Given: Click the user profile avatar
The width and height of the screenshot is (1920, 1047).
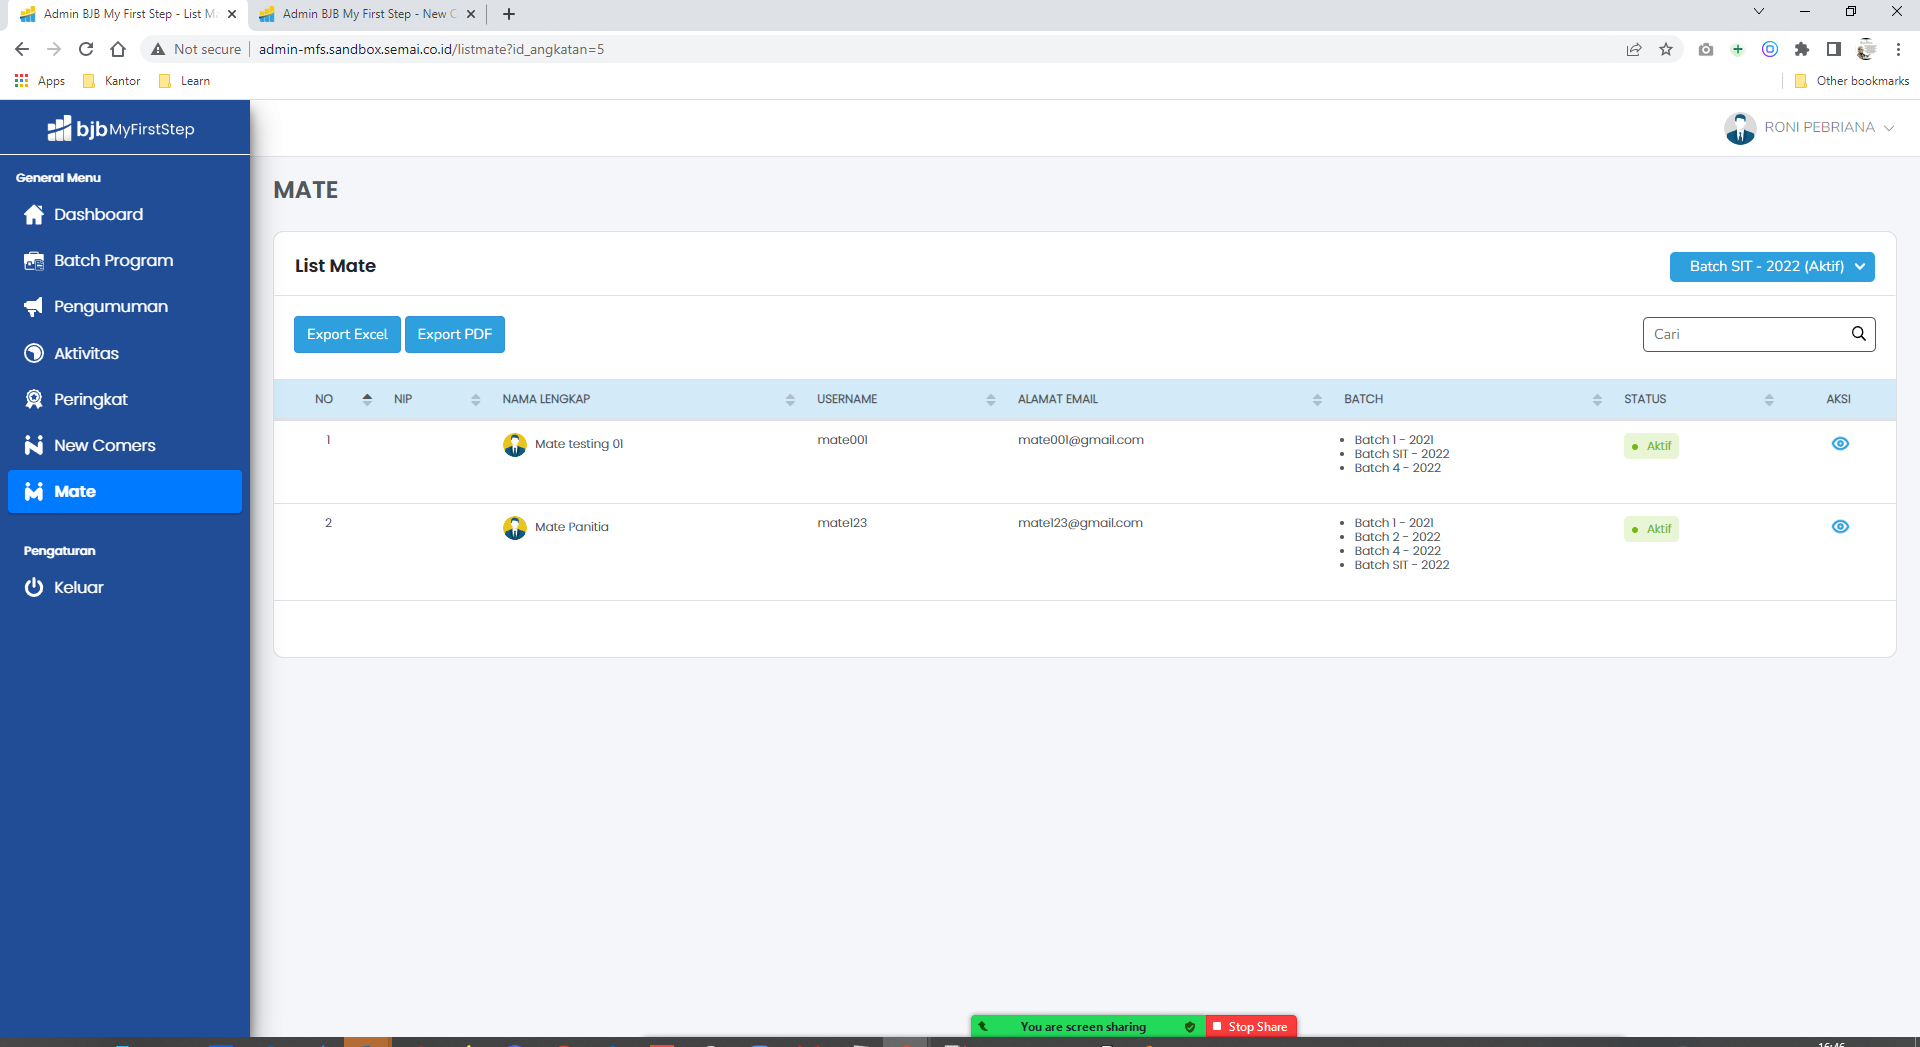Looking at the screenshot, I should point(1740,128).
